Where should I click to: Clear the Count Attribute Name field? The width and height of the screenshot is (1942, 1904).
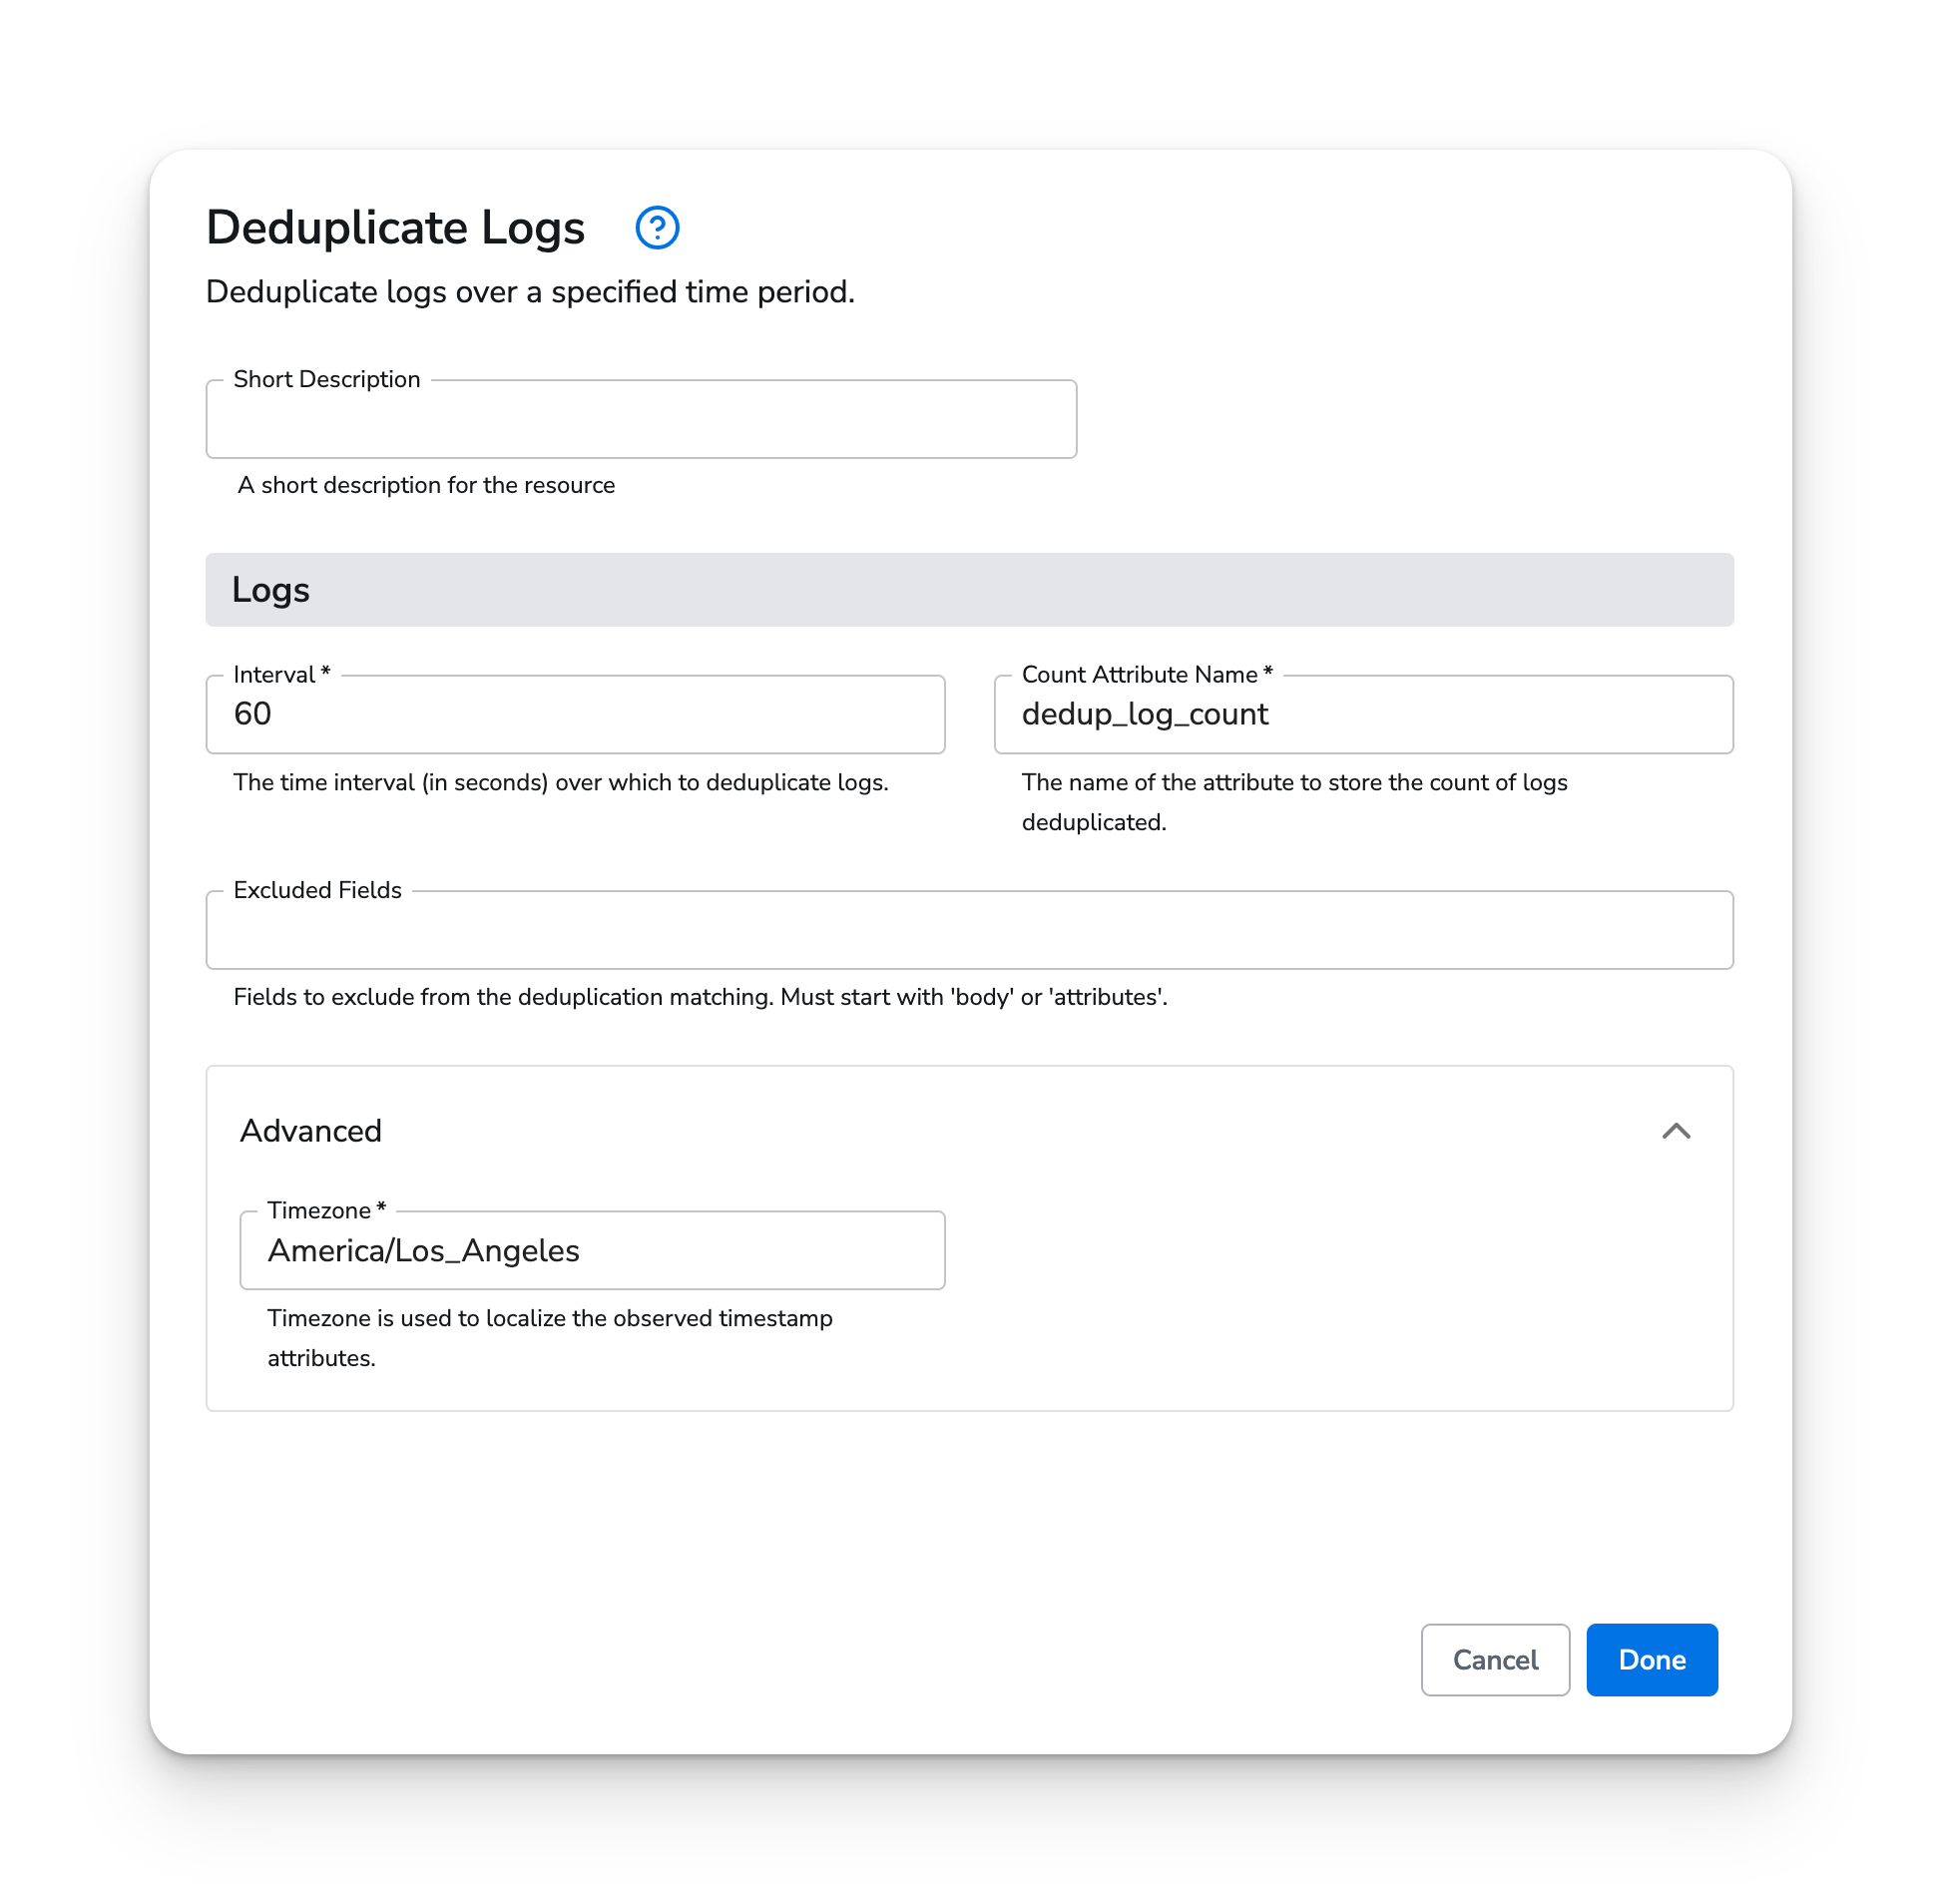pyautogui.click(x=1365, y=714)
